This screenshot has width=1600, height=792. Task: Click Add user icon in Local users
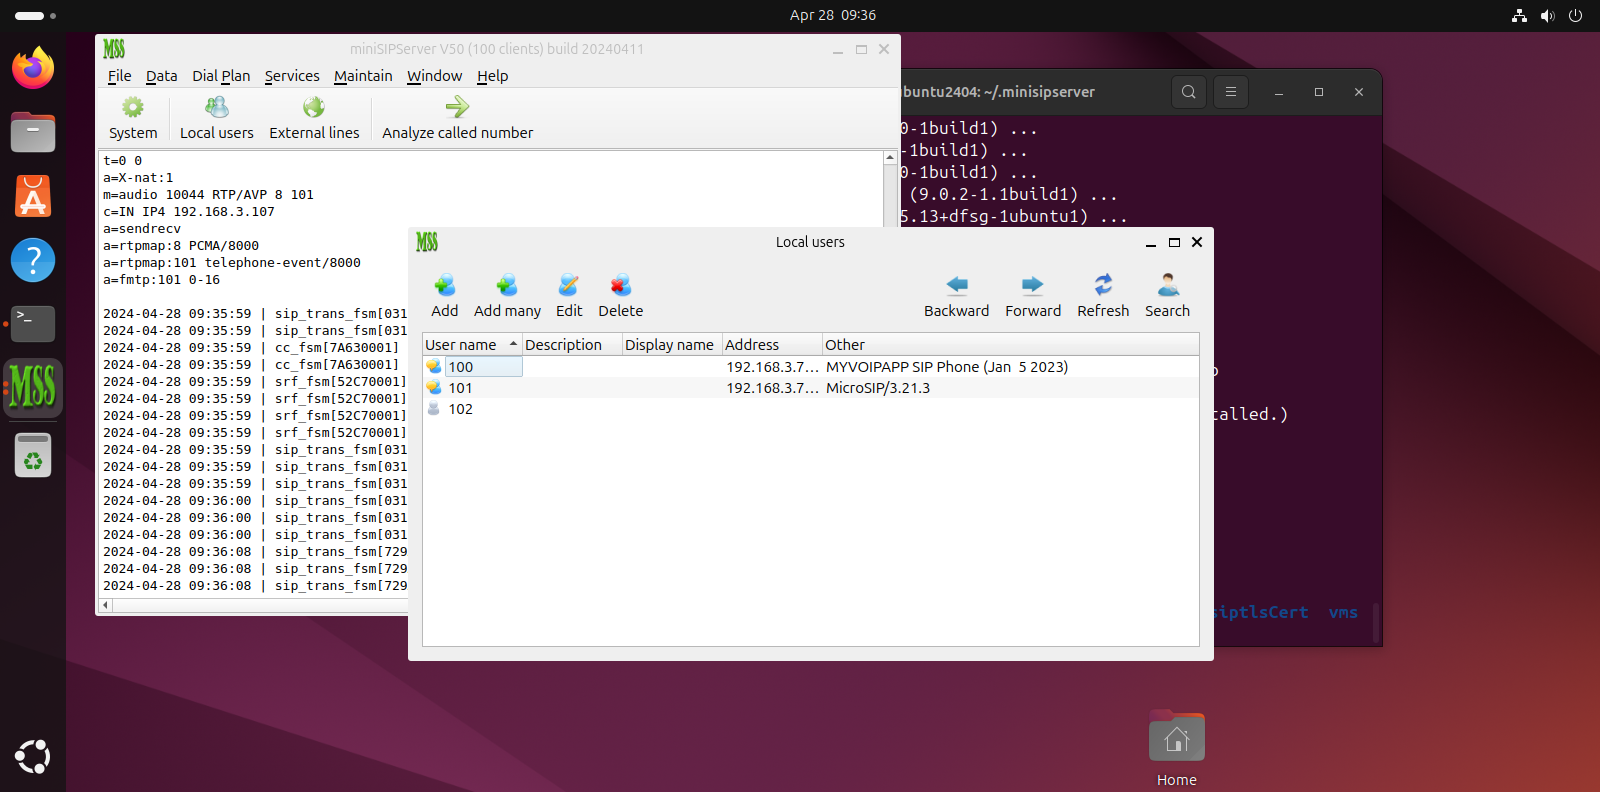445,296
